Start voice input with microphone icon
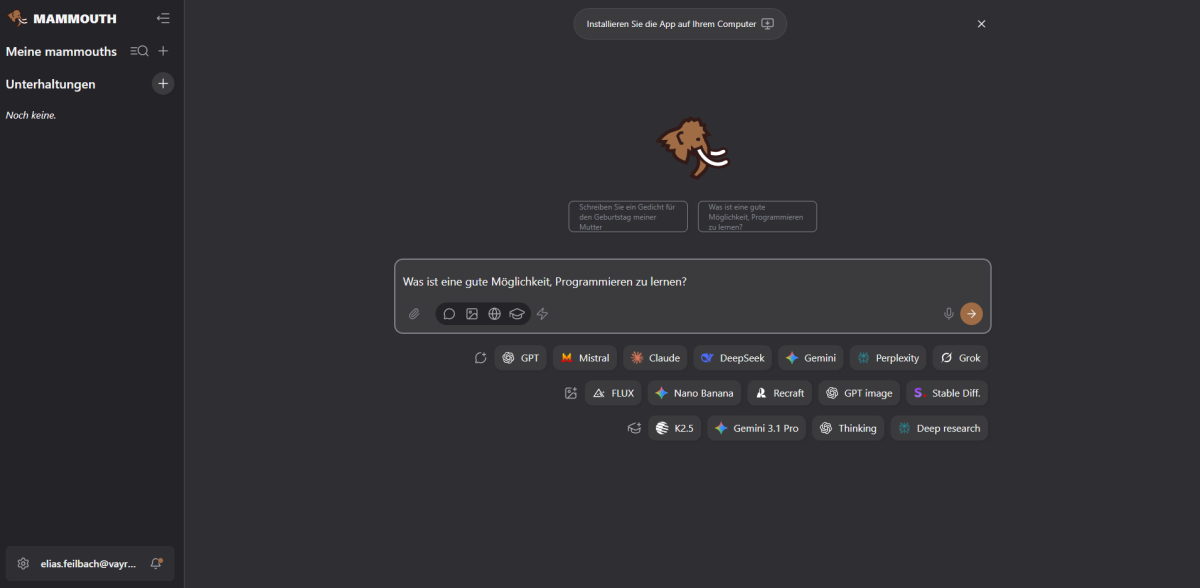Viewport: 1200px width, 588px height. pyautogui.click(x=949, y=314)
